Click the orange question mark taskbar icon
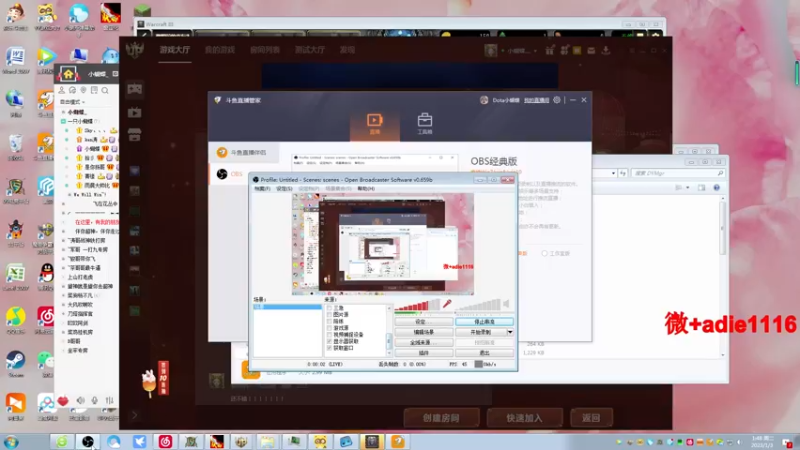Image resolution: width=800 pixels, height=450 pixels. tap(398, 442)
